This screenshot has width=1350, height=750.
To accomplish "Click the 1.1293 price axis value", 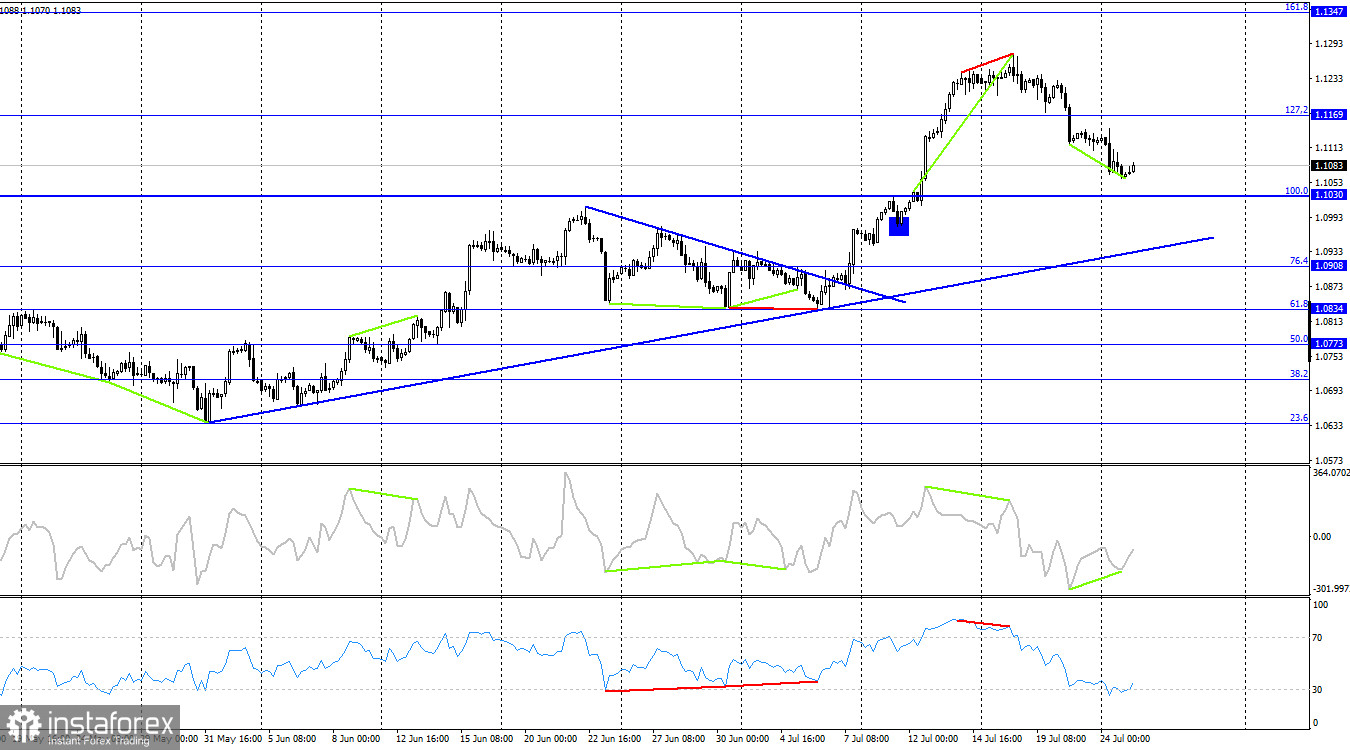I will pos(1331,44).
